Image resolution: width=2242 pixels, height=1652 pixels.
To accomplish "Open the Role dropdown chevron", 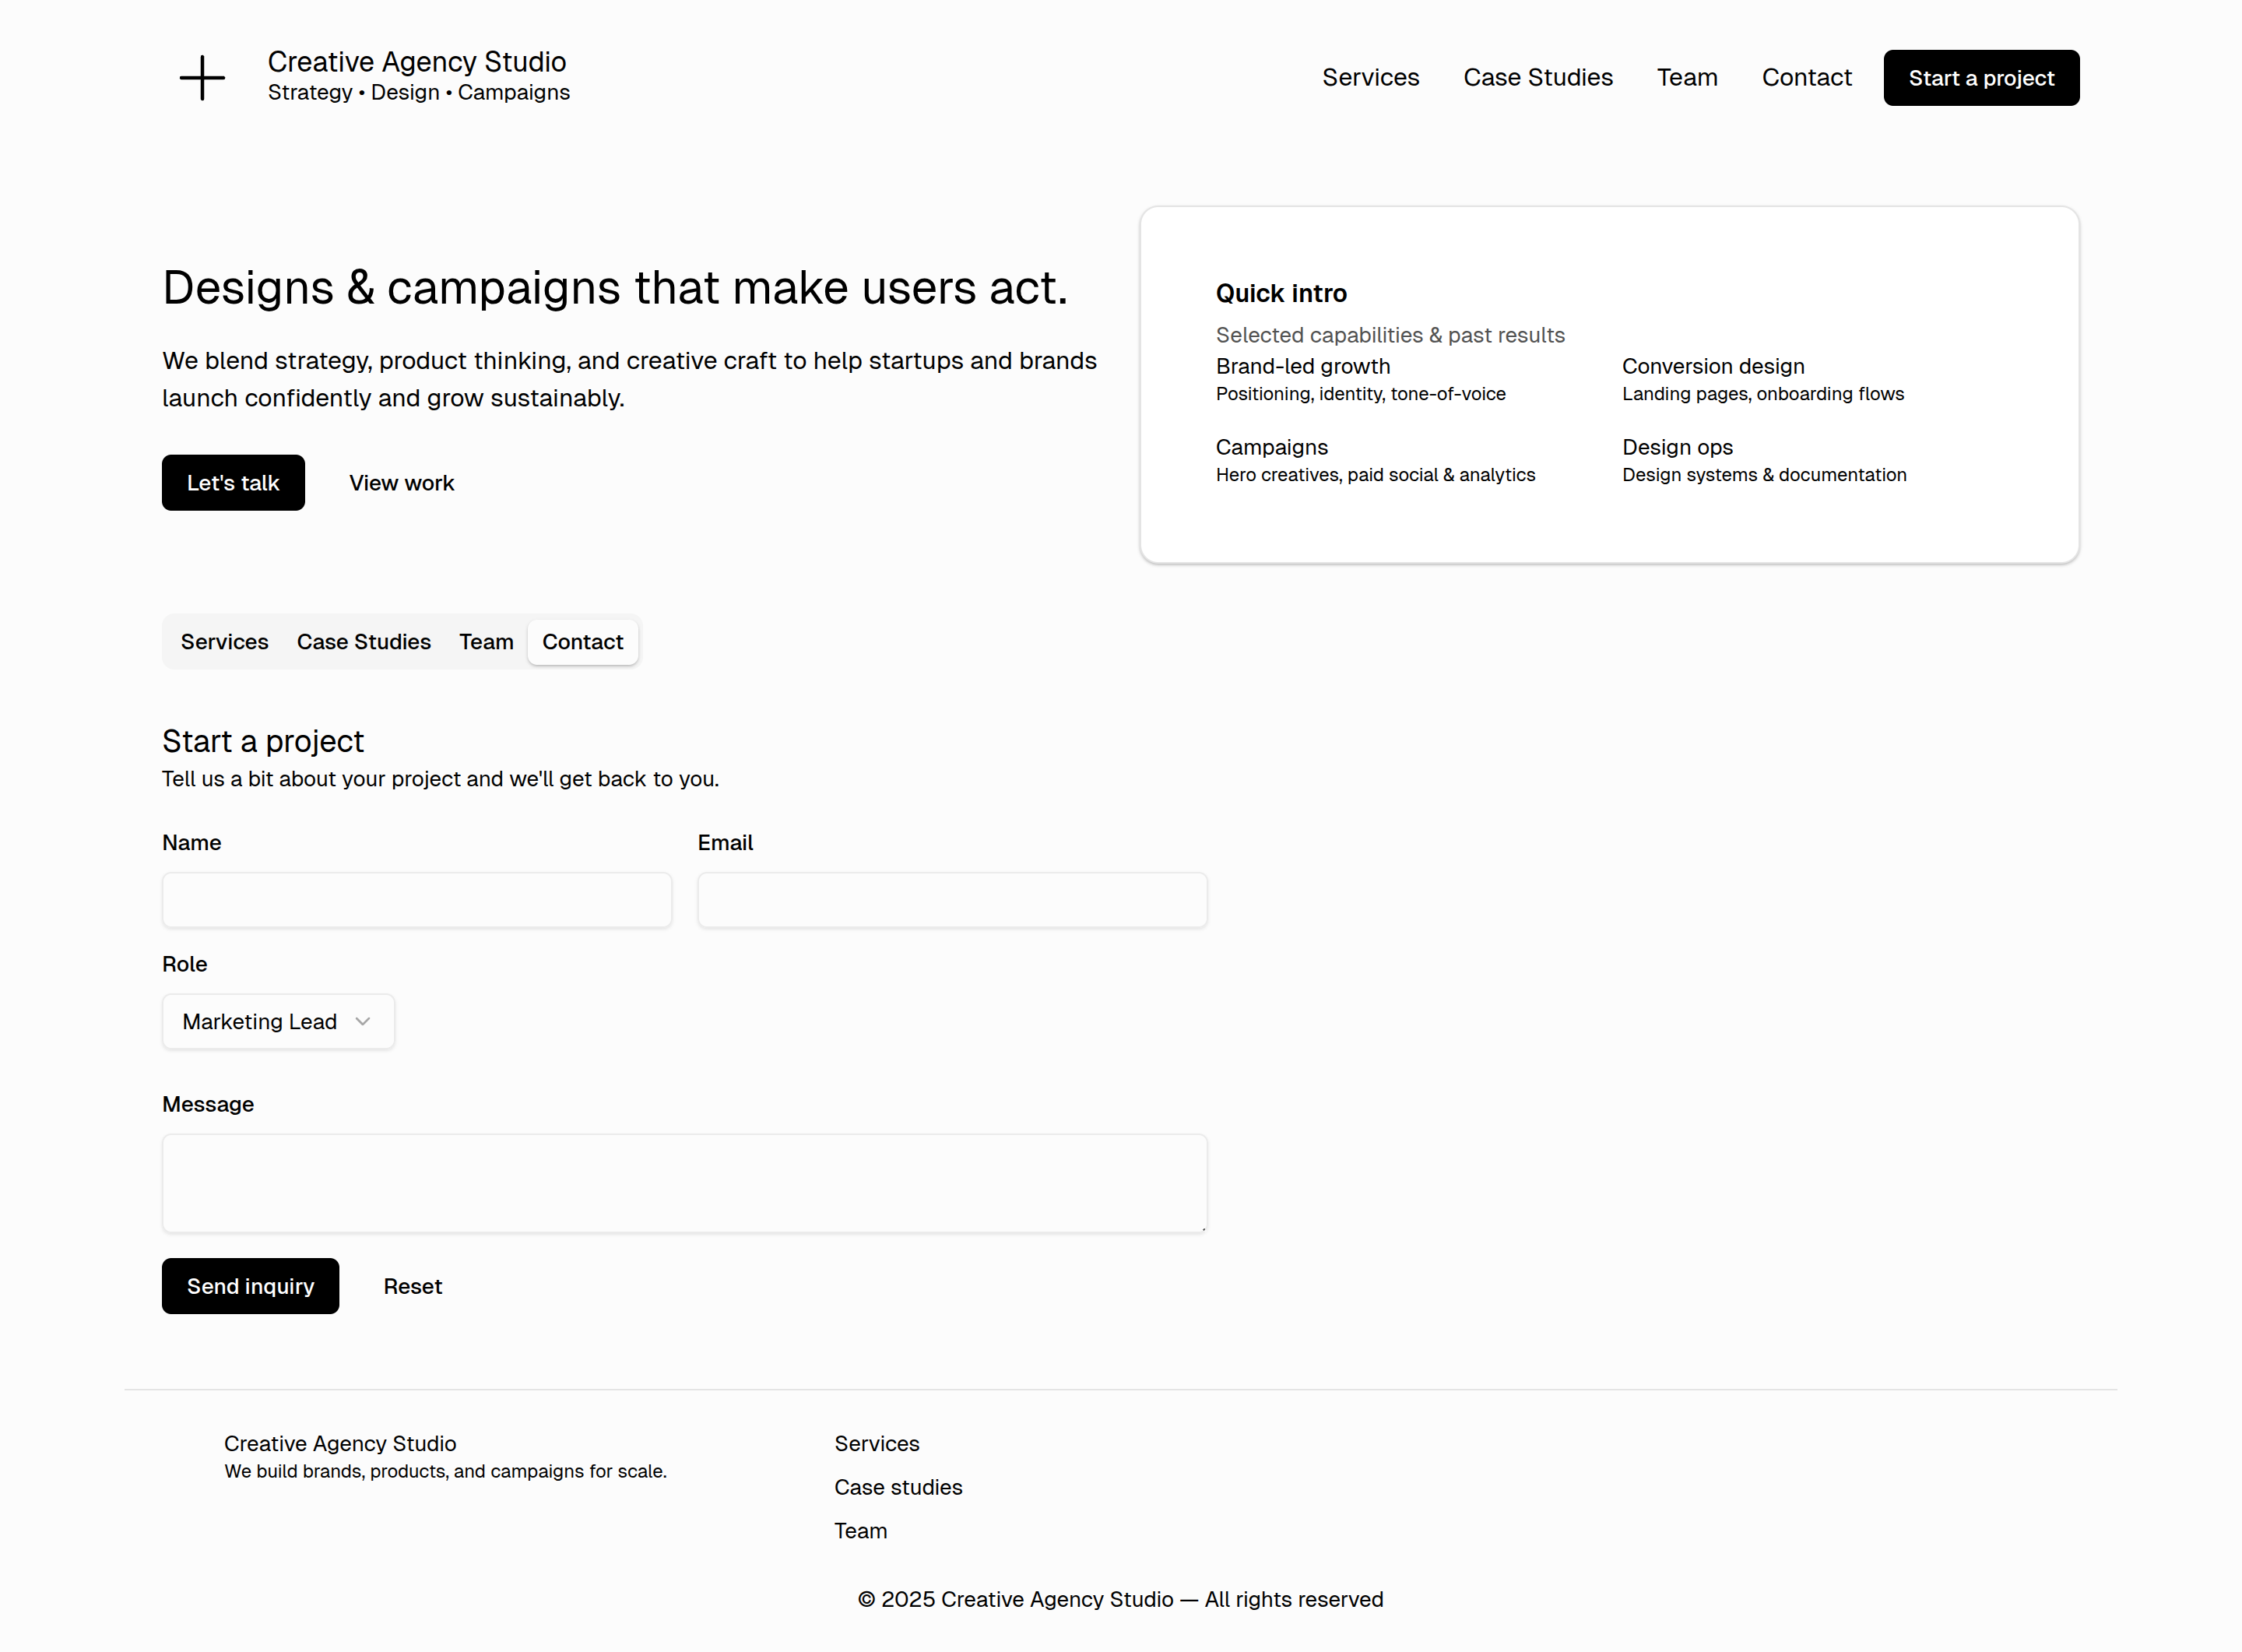I will tap(363, 1021).
